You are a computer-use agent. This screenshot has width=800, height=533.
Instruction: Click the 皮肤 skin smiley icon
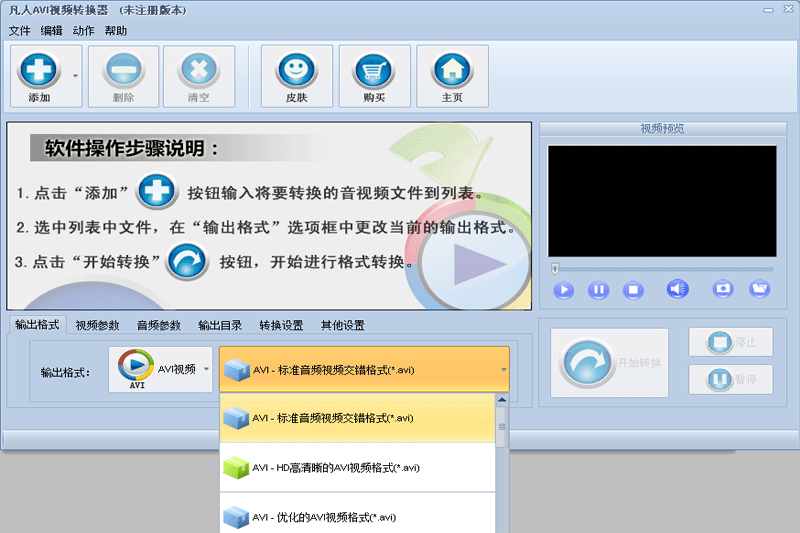click(296, 70)
